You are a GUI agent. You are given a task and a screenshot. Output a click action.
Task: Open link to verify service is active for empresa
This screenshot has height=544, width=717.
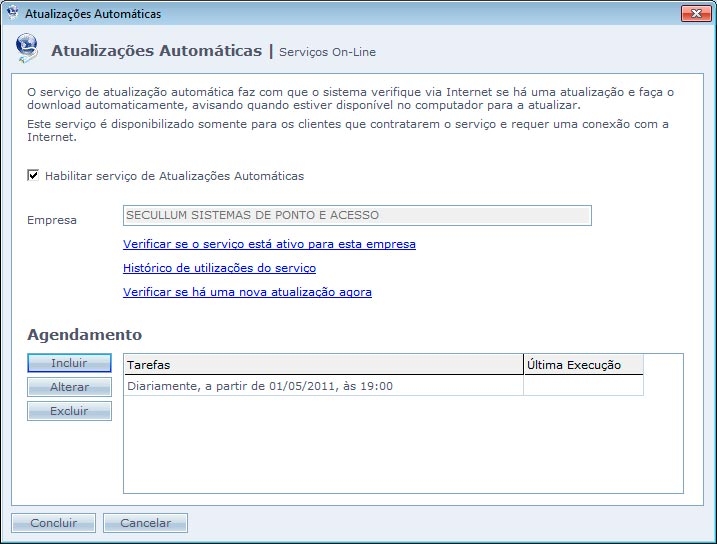pos(269,244)
